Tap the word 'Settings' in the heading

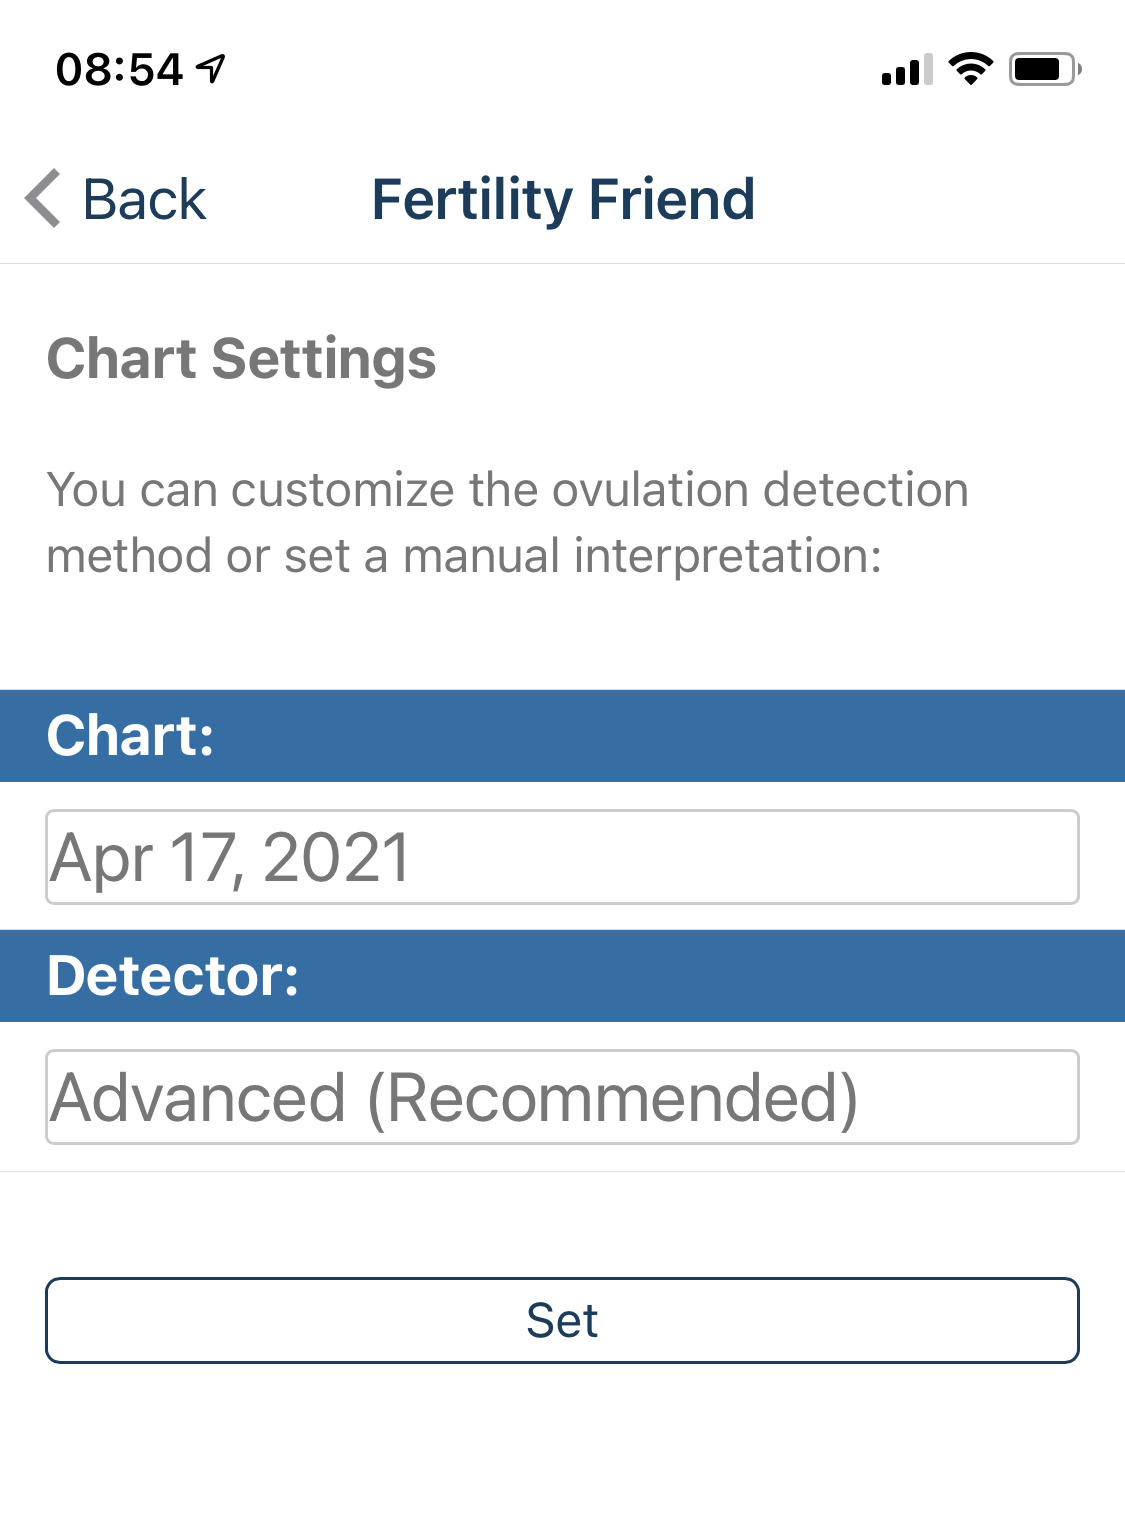click(324, 359)
